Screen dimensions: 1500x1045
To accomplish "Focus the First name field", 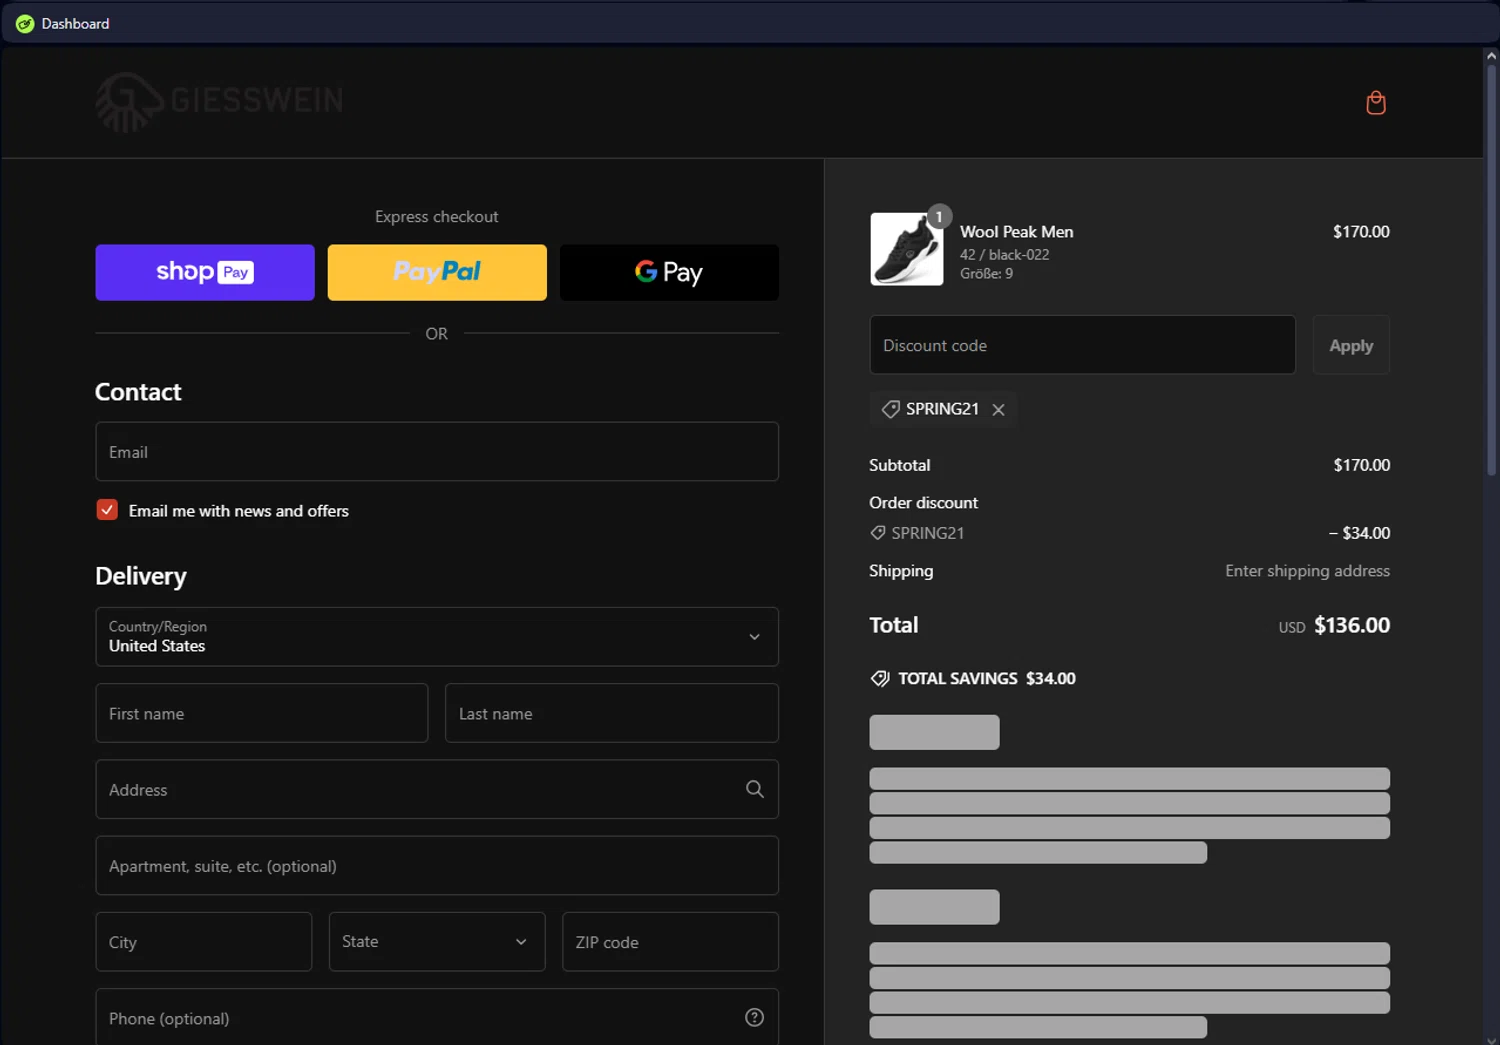I will click(262, 713).
